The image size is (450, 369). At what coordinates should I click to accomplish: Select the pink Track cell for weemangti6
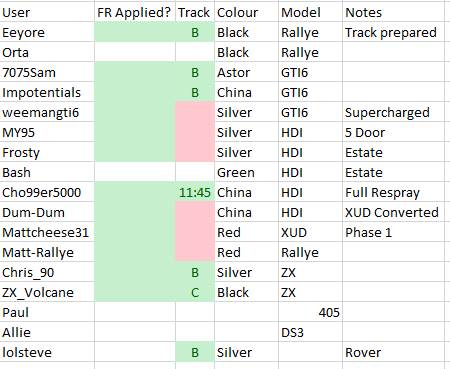point(195,112)
